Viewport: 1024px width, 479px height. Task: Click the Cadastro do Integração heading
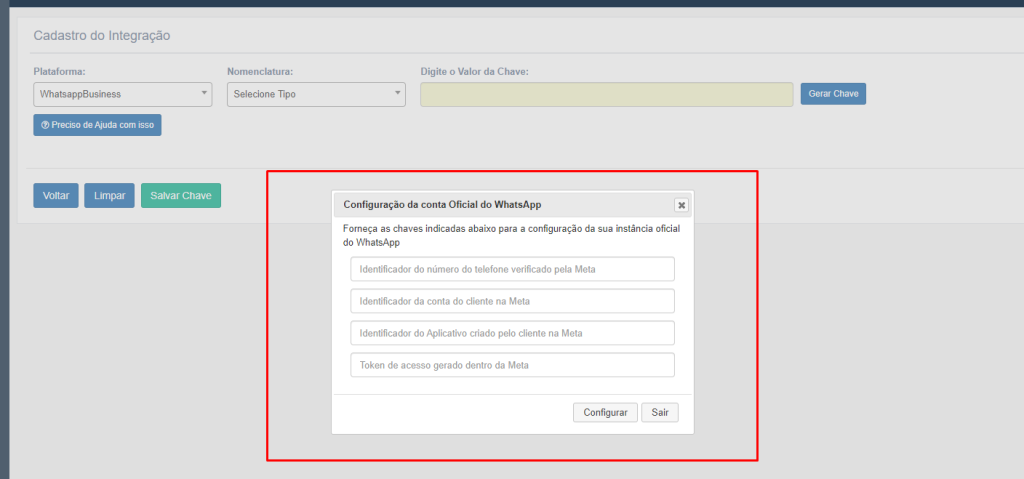tap(102, 36)
